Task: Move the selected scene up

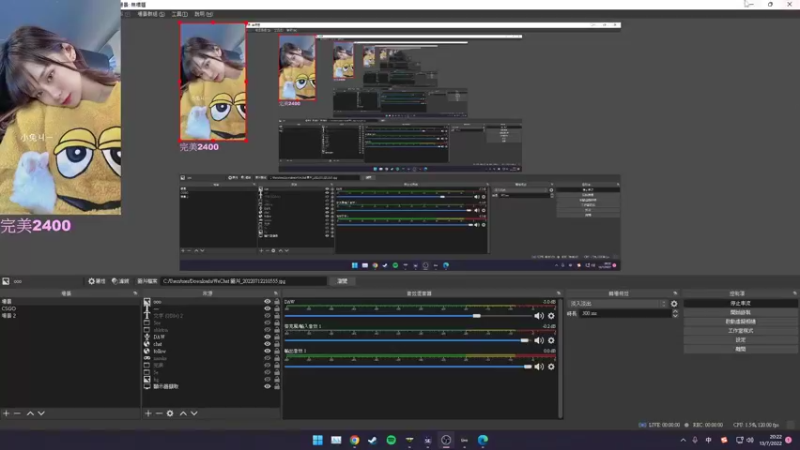Action: (30, 413)
